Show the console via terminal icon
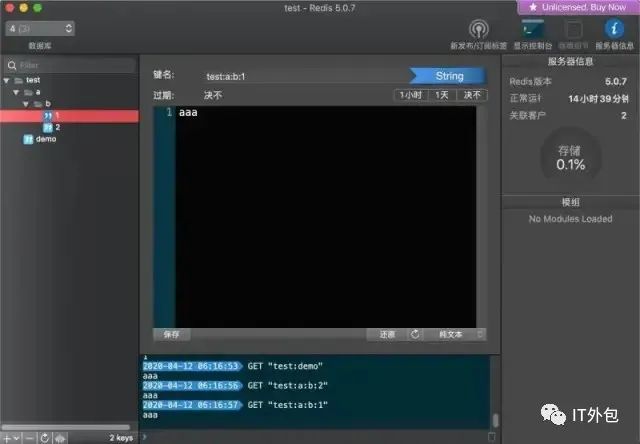The width and height of the screenshot is (640, 444). [533, 29]
